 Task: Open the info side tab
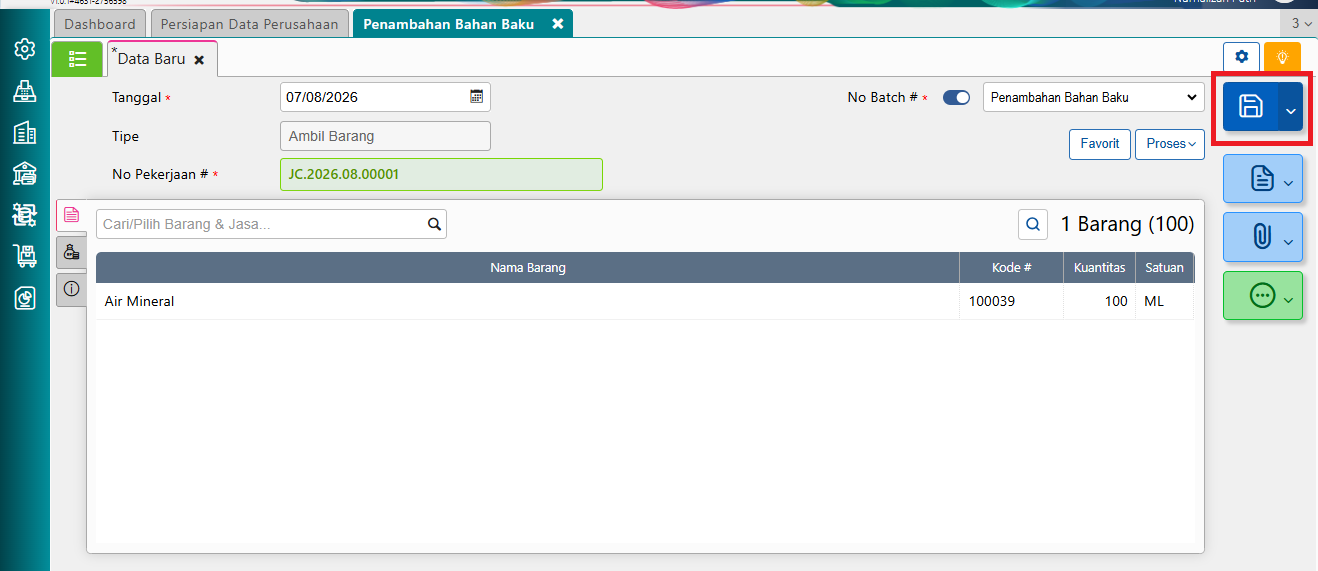[71, 289]
